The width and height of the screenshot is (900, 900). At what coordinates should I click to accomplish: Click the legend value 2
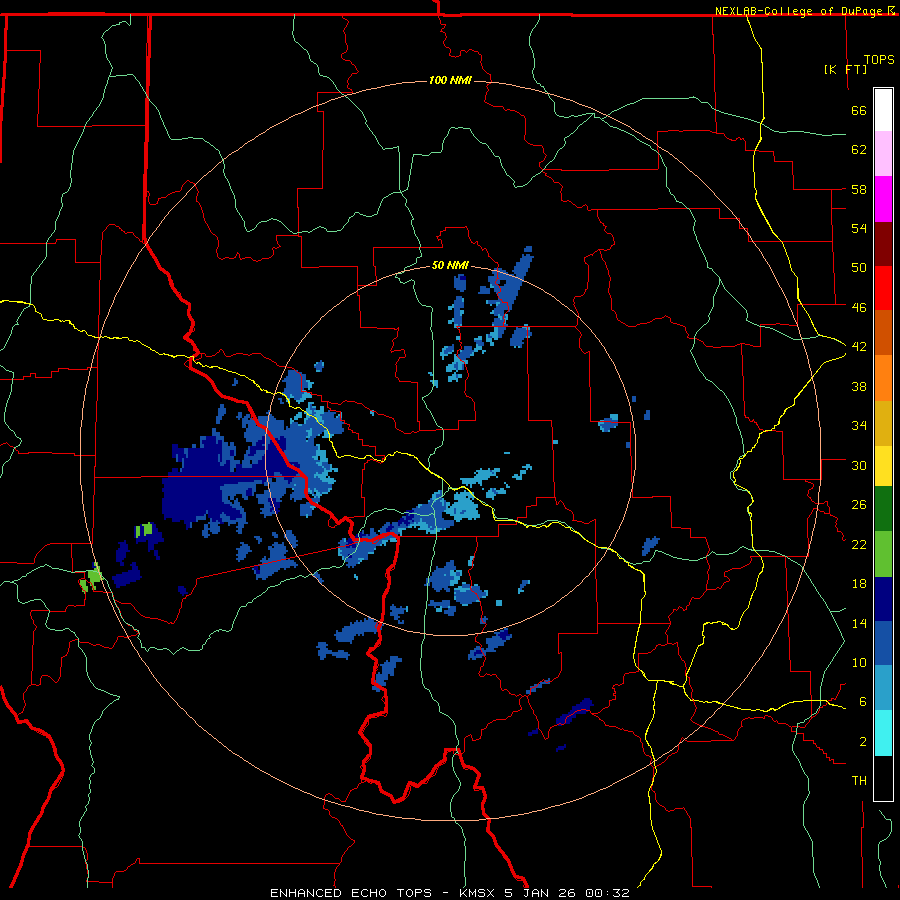(863, 741)
